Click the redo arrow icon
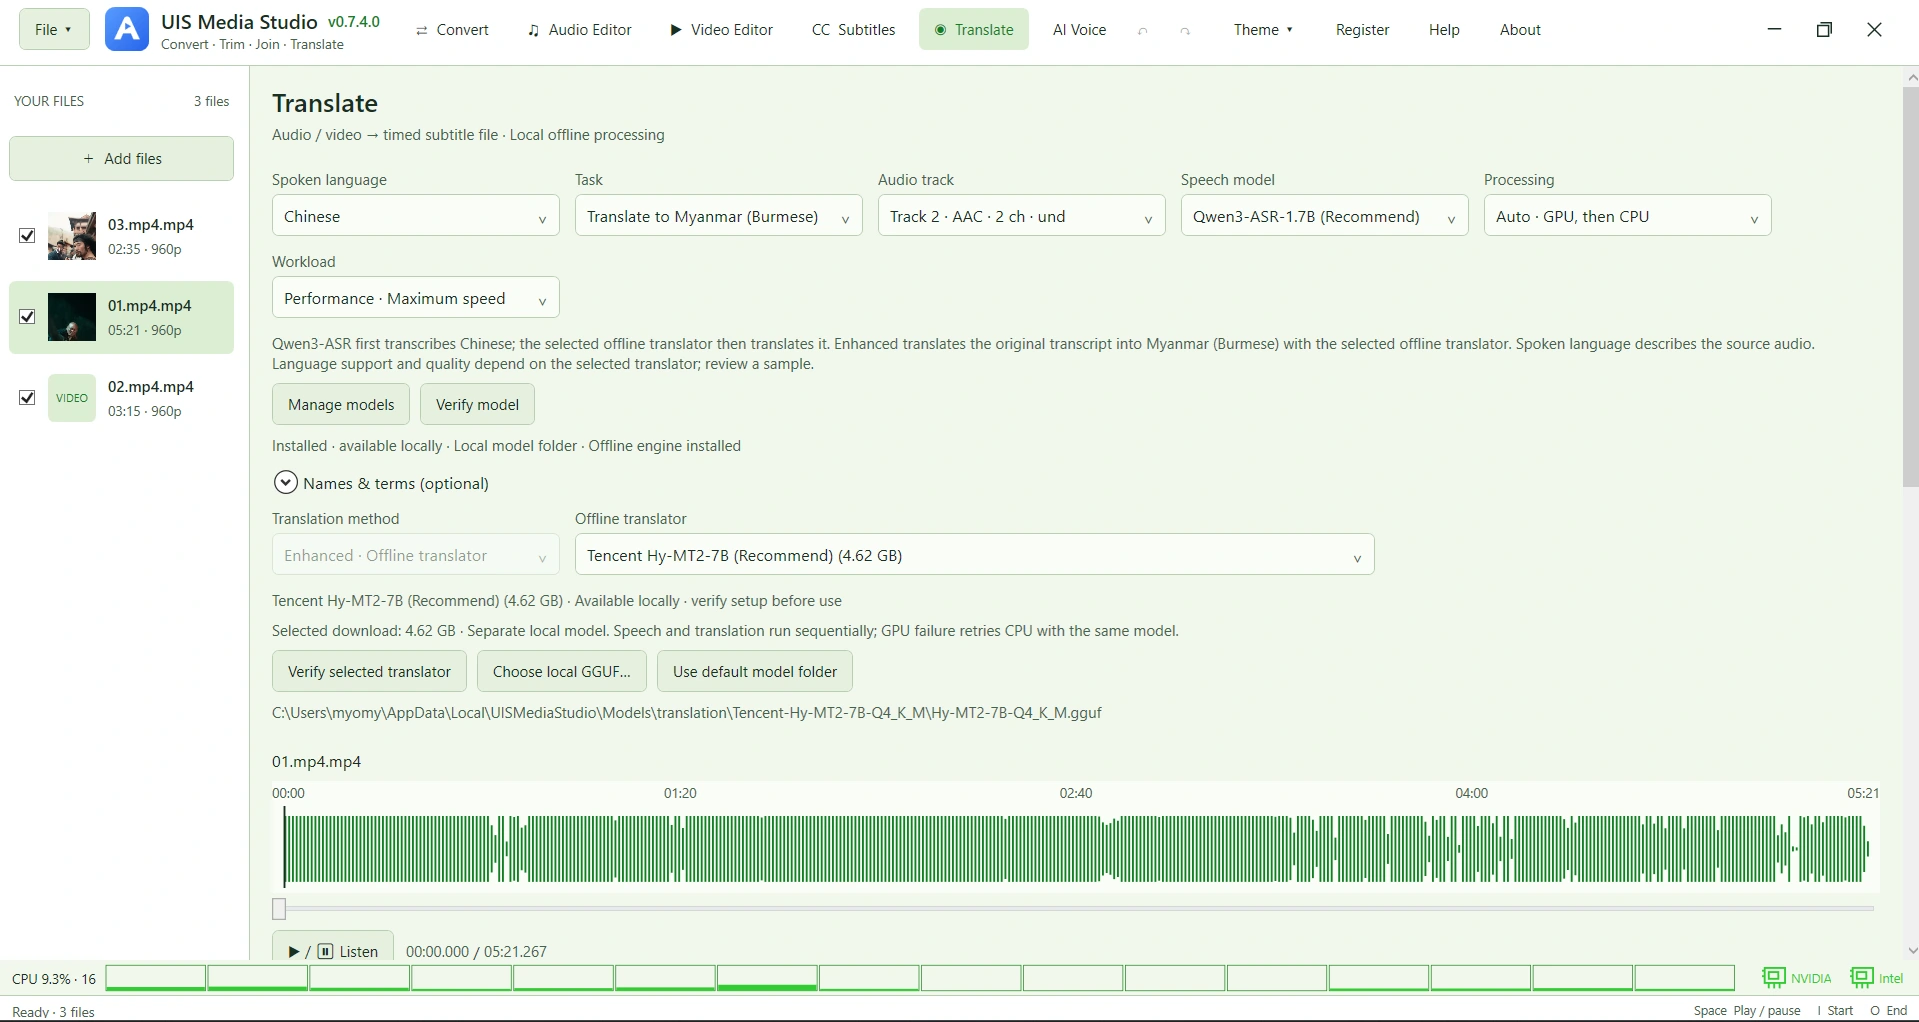 [1185, 31]
